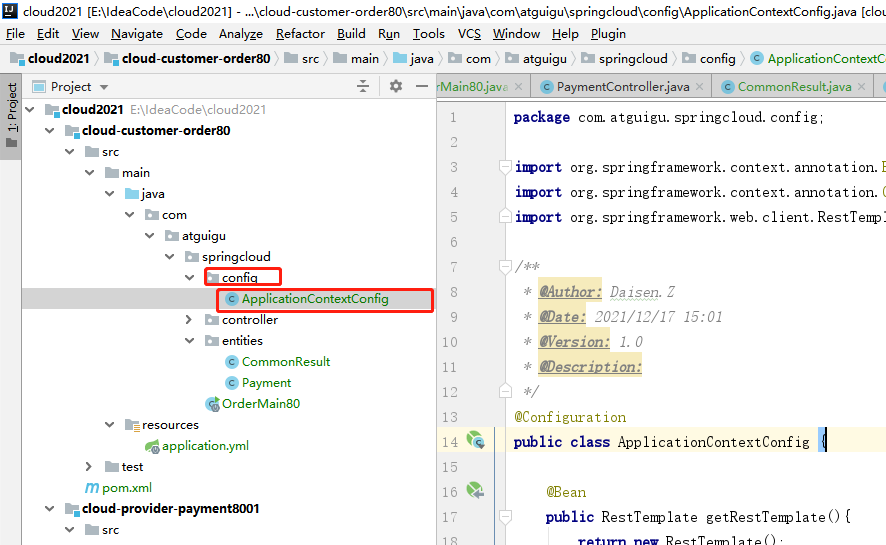
Task: Toggle the 1: Project tool window button
Action: coord(11,116)
